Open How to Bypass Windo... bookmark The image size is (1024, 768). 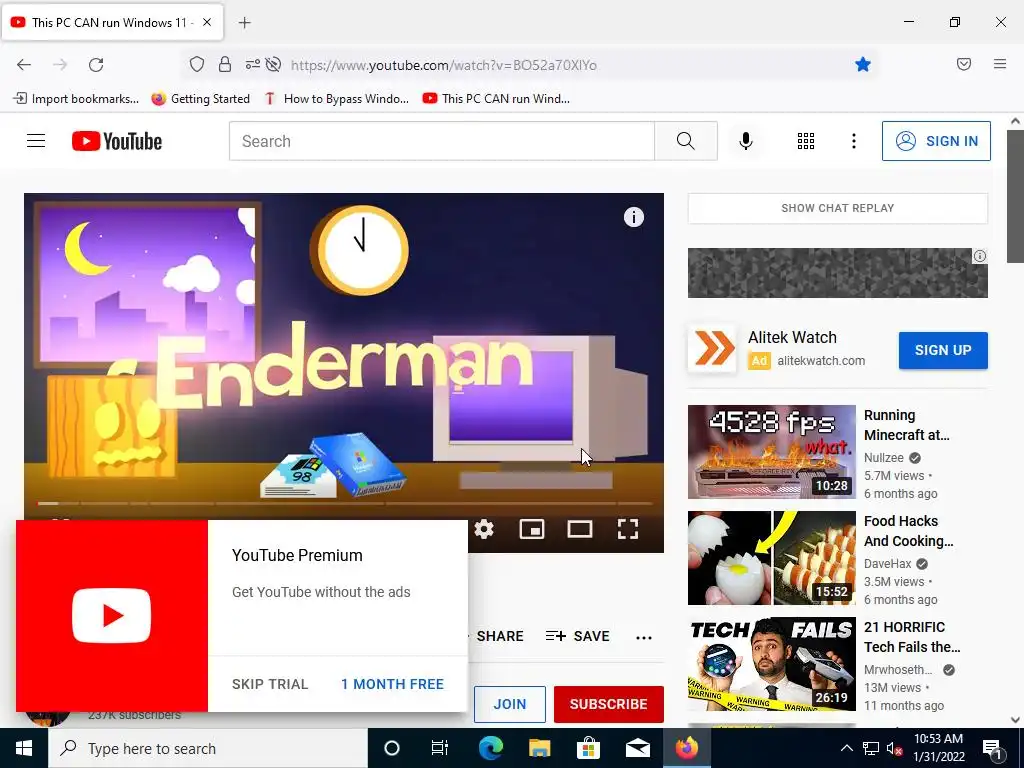coord(336,99)
